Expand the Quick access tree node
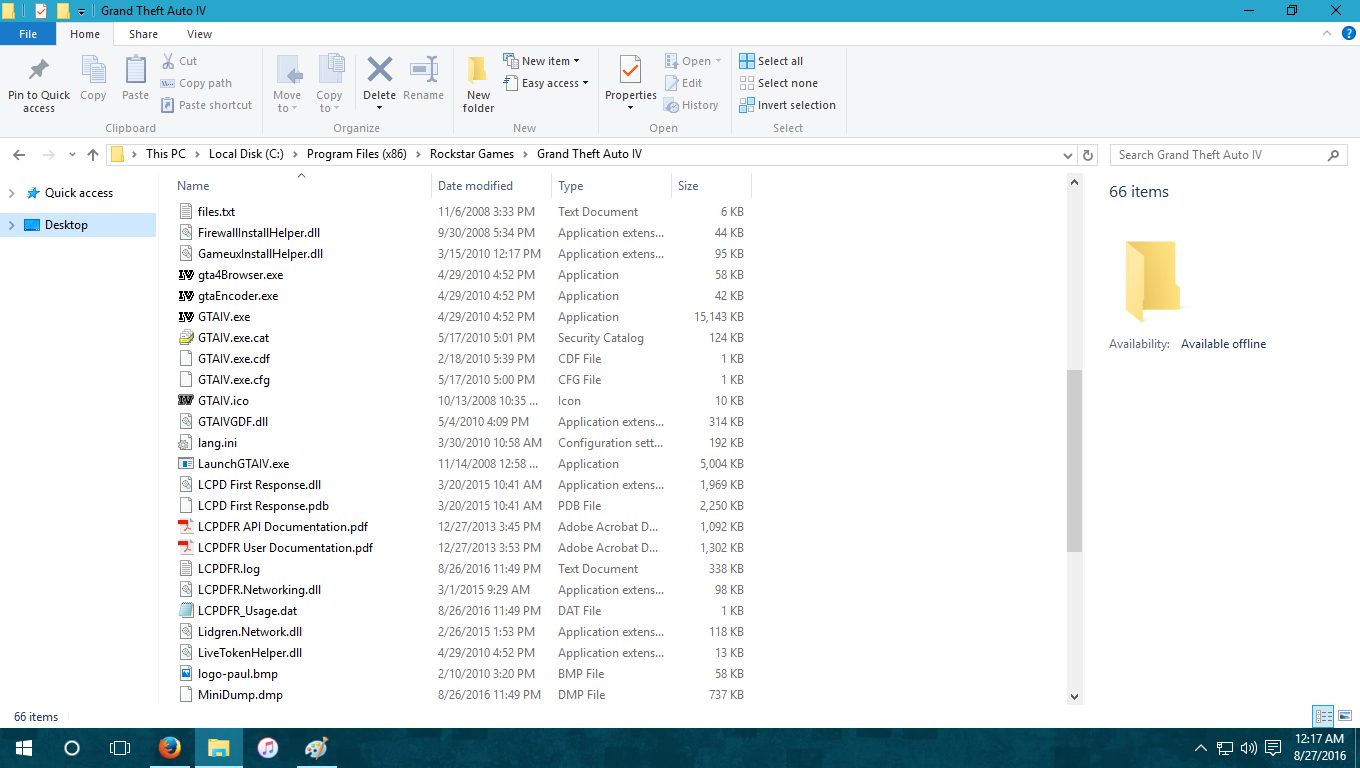 pyautogui.click(x=12, y=193)
